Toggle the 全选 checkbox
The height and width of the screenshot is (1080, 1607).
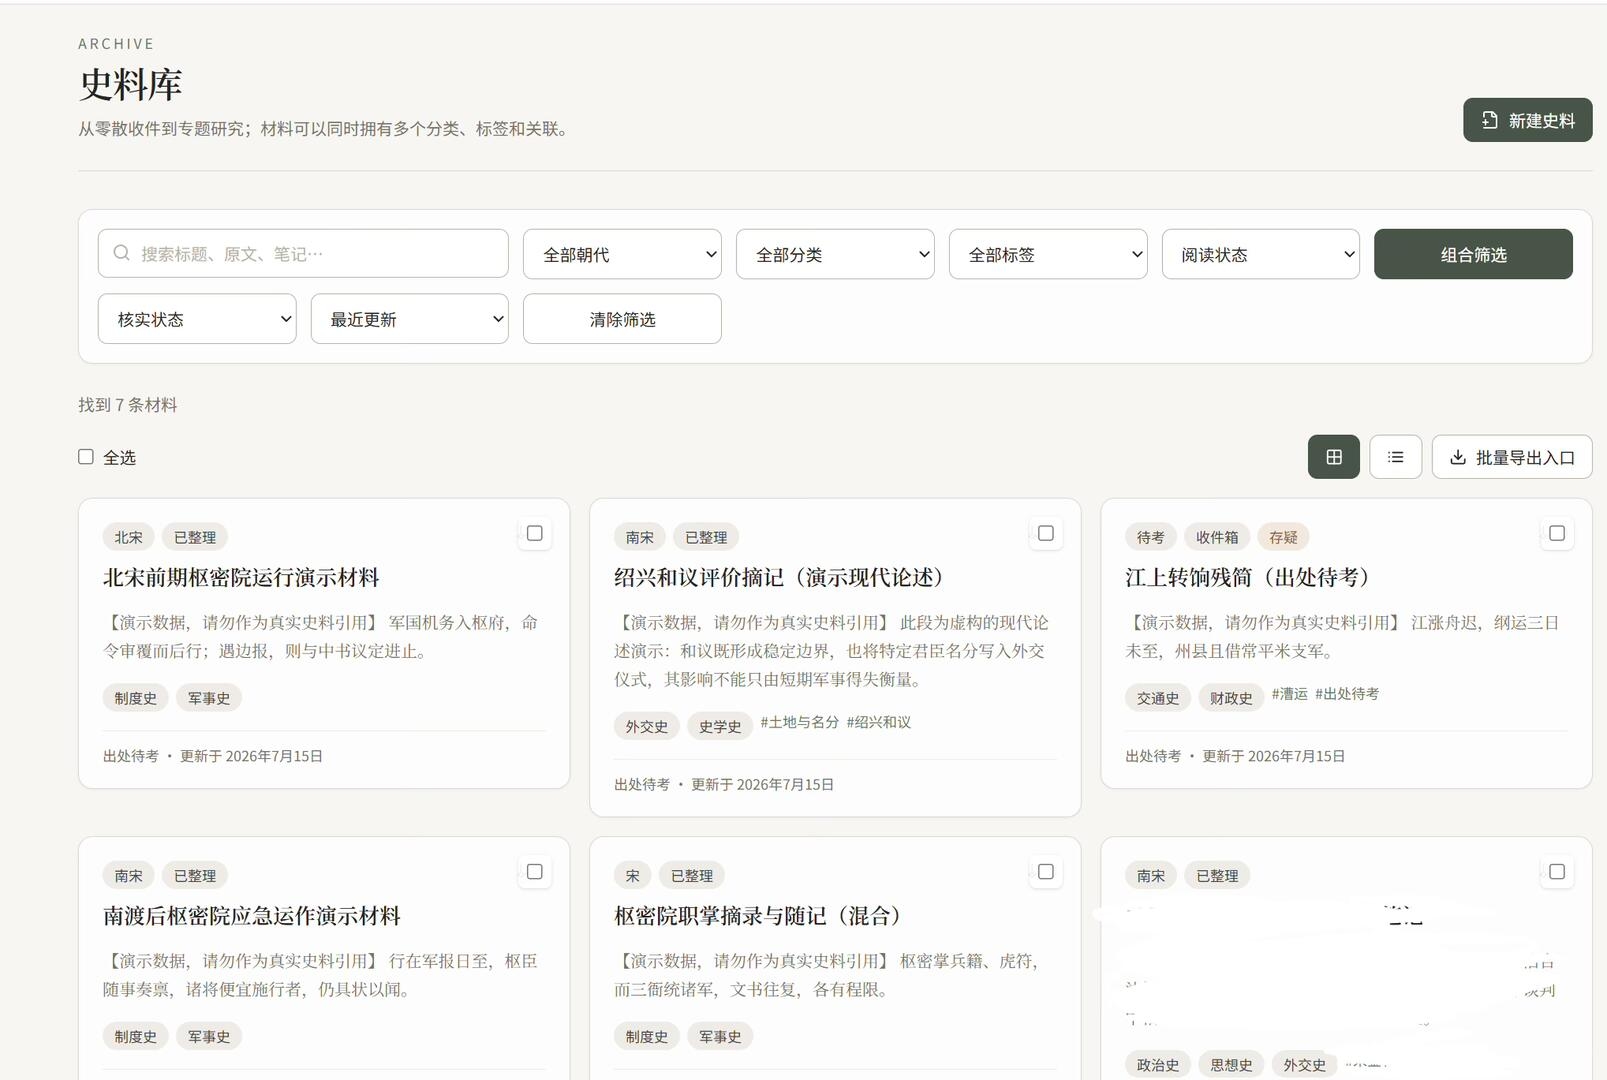tap(86, 457)
